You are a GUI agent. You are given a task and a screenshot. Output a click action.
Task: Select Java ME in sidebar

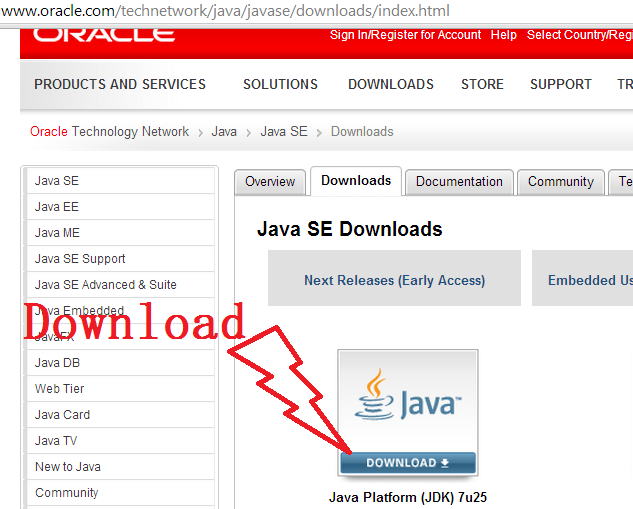pos(120,233)
